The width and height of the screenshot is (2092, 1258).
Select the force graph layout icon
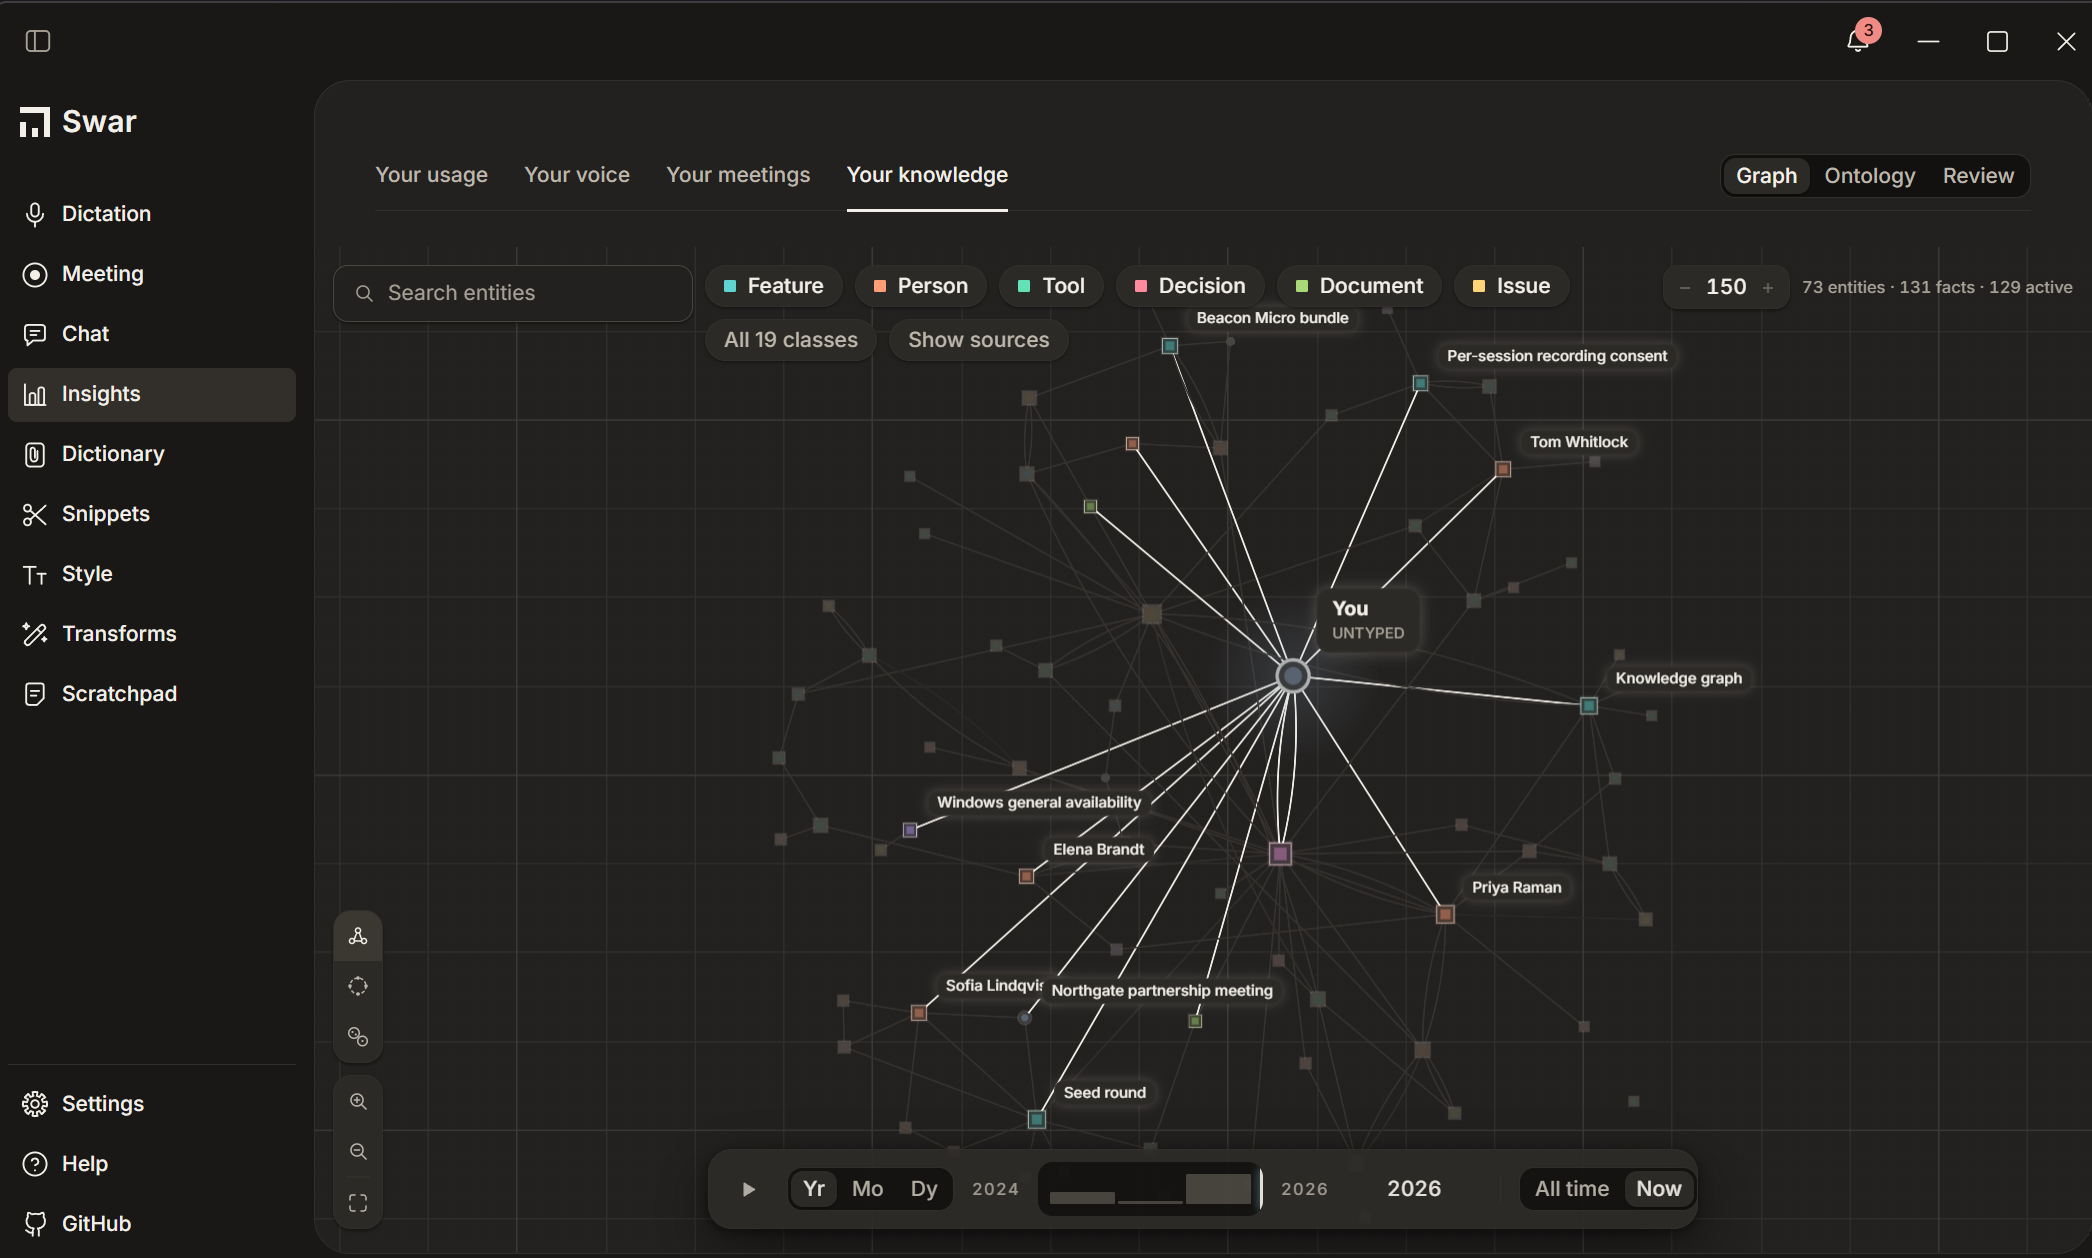coord(358,936)
